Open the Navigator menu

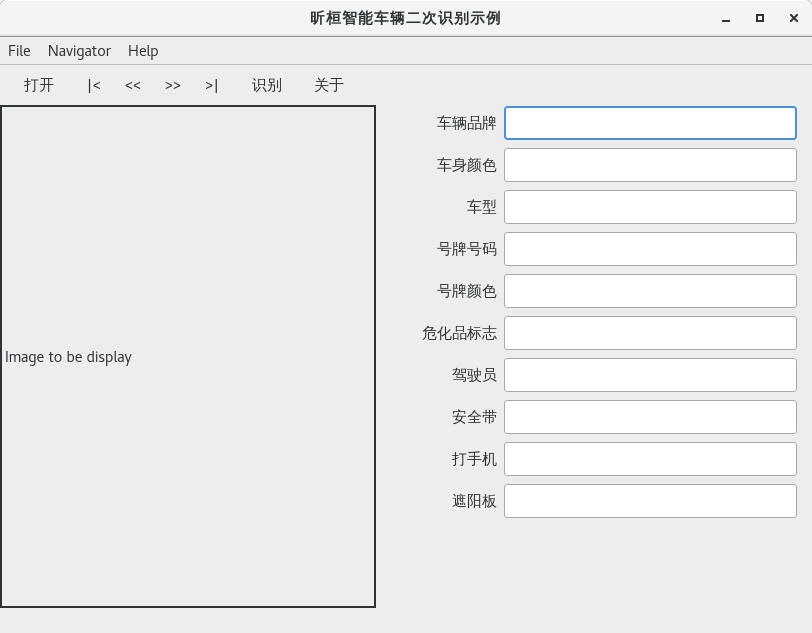[79, 51]
